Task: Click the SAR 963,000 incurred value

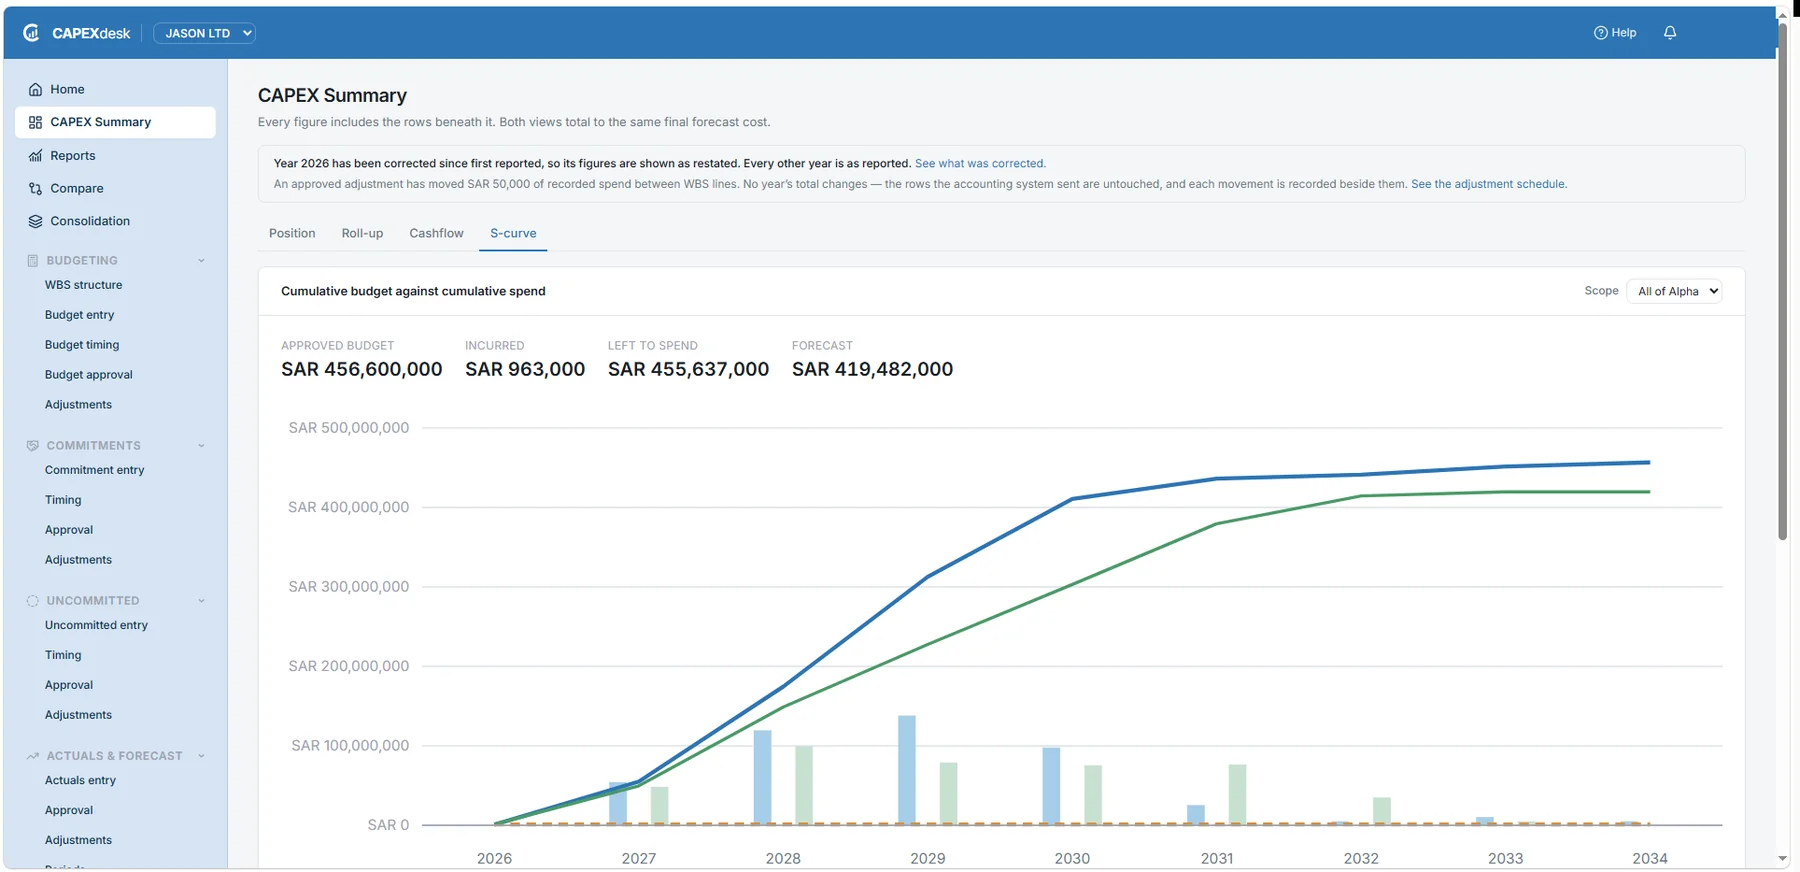Action: [x=525, y=369]
